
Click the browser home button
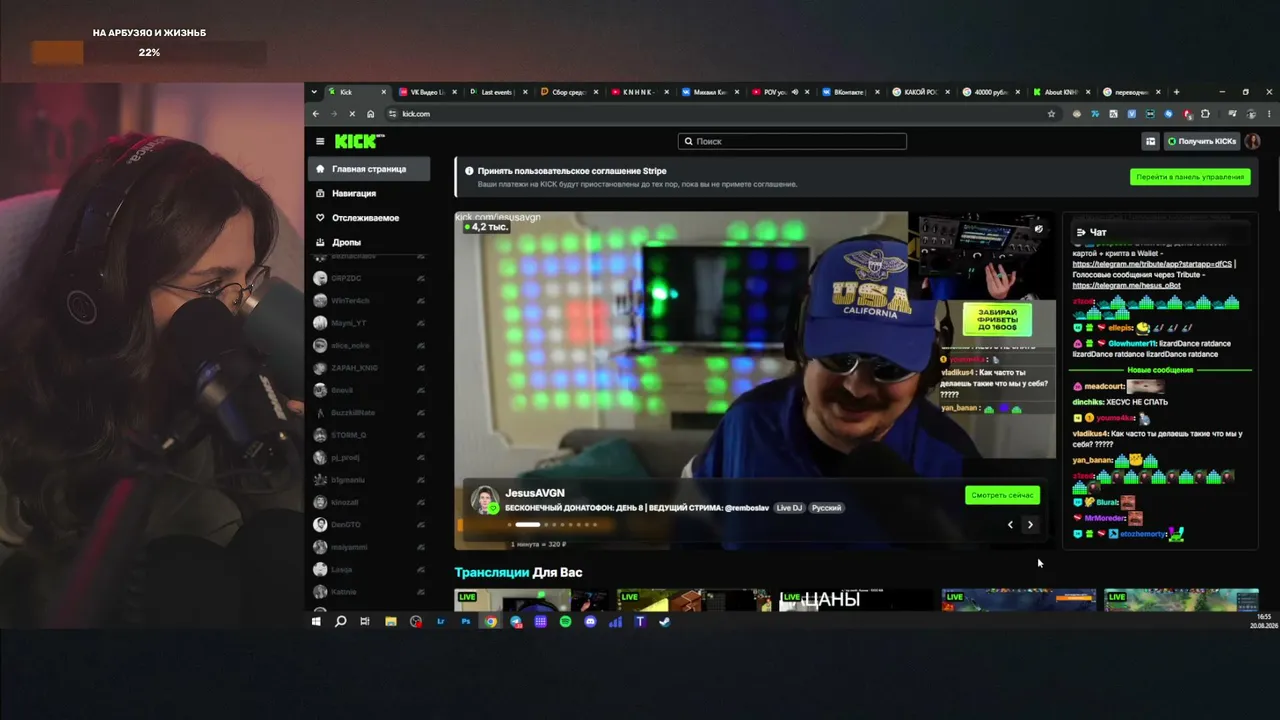coord(370,114)
